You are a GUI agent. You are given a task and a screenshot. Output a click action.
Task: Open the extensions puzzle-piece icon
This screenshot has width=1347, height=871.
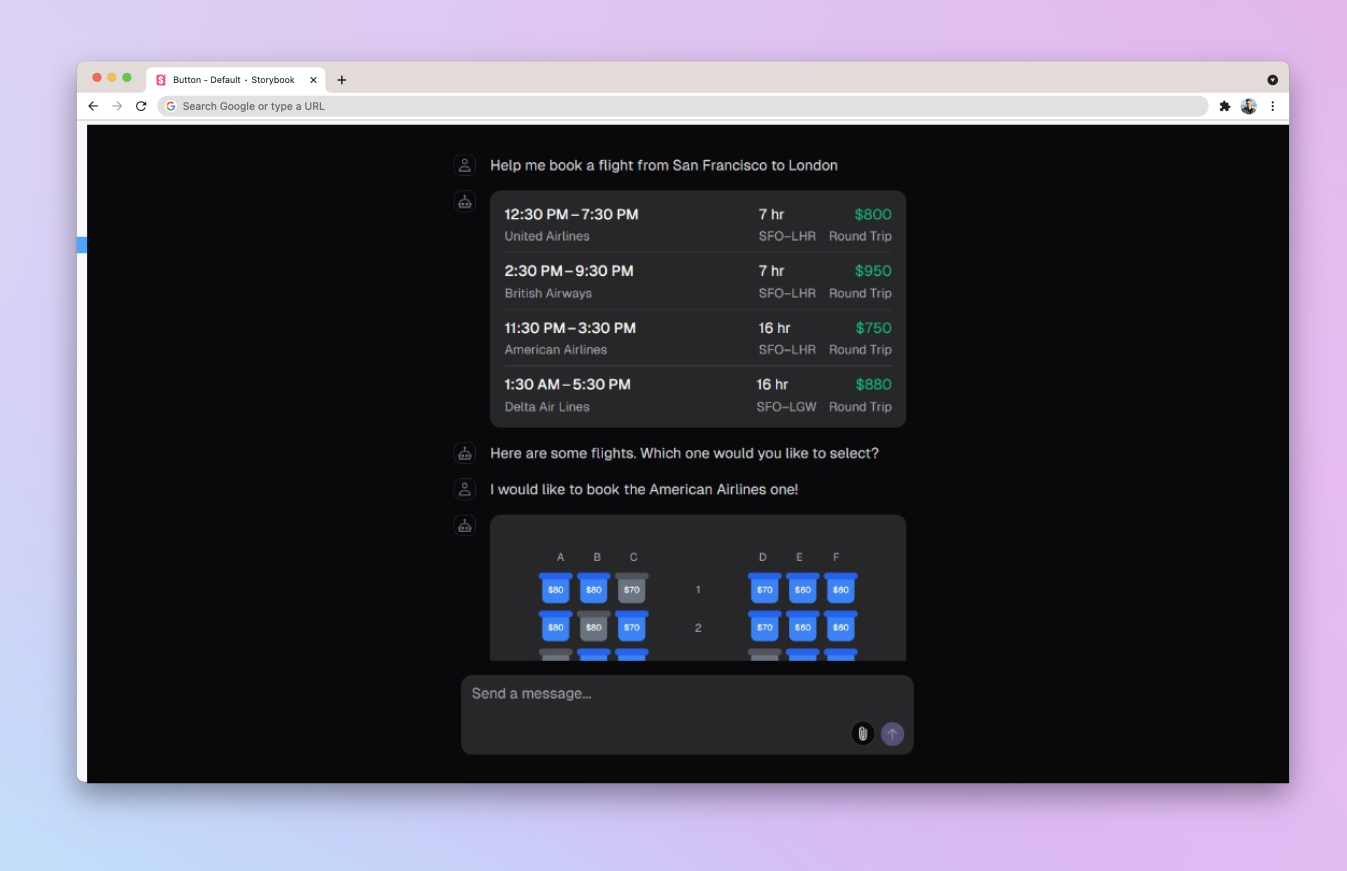[1224, 106]
